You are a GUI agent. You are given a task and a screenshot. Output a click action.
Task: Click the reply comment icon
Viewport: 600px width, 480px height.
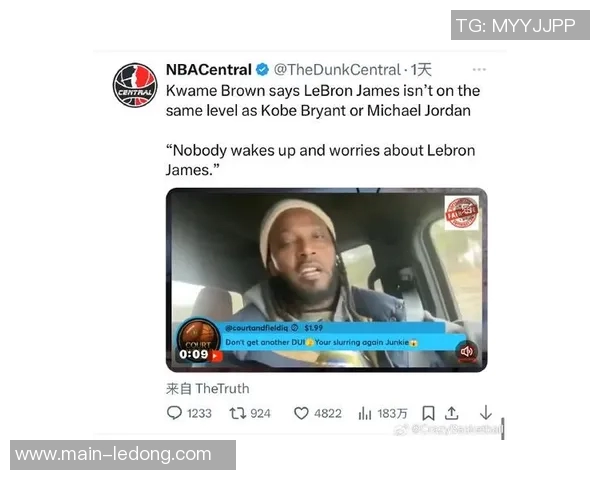pos(174,413)
